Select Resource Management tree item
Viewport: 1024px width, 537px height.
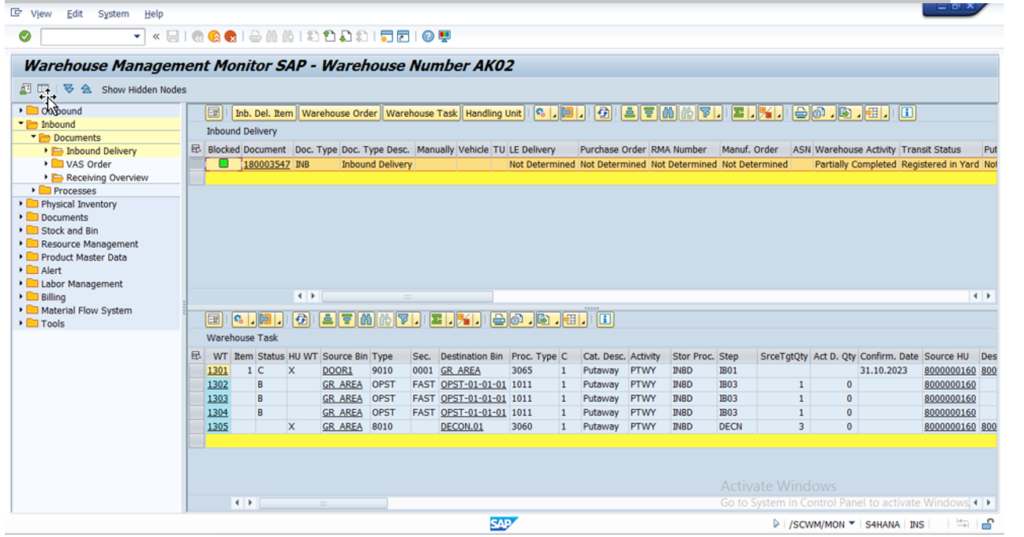[x=89, y=244]
